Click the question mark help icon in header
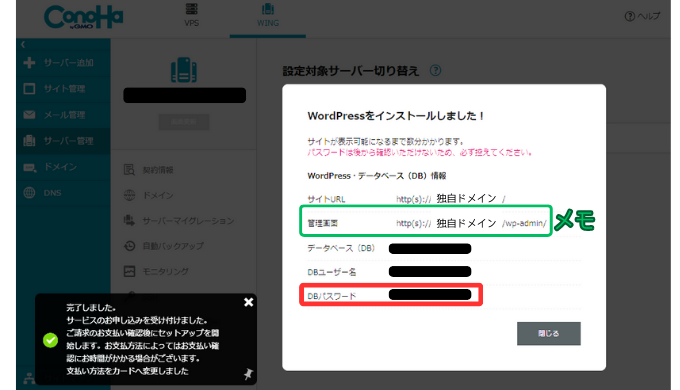680x390 pixels. click(629, 16)
